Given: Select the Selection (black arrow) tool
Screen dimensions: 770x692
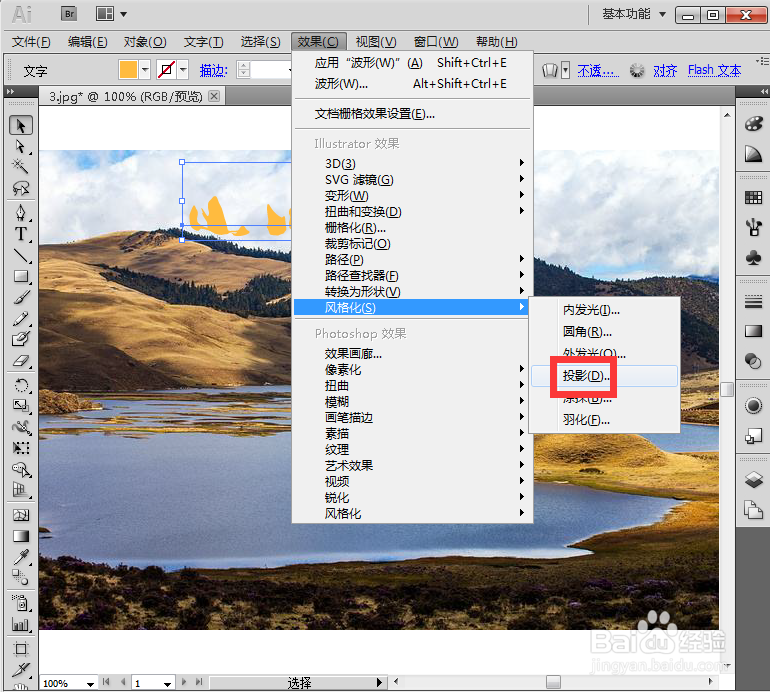Looking at the screenshot, I should (x=21, y=125).
